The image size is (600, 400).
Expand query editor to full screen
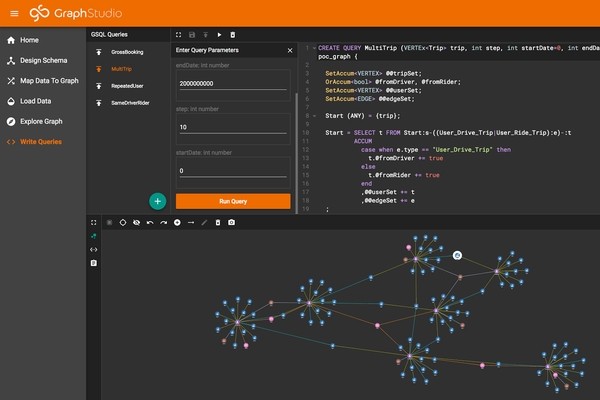[x=178, y=35]
